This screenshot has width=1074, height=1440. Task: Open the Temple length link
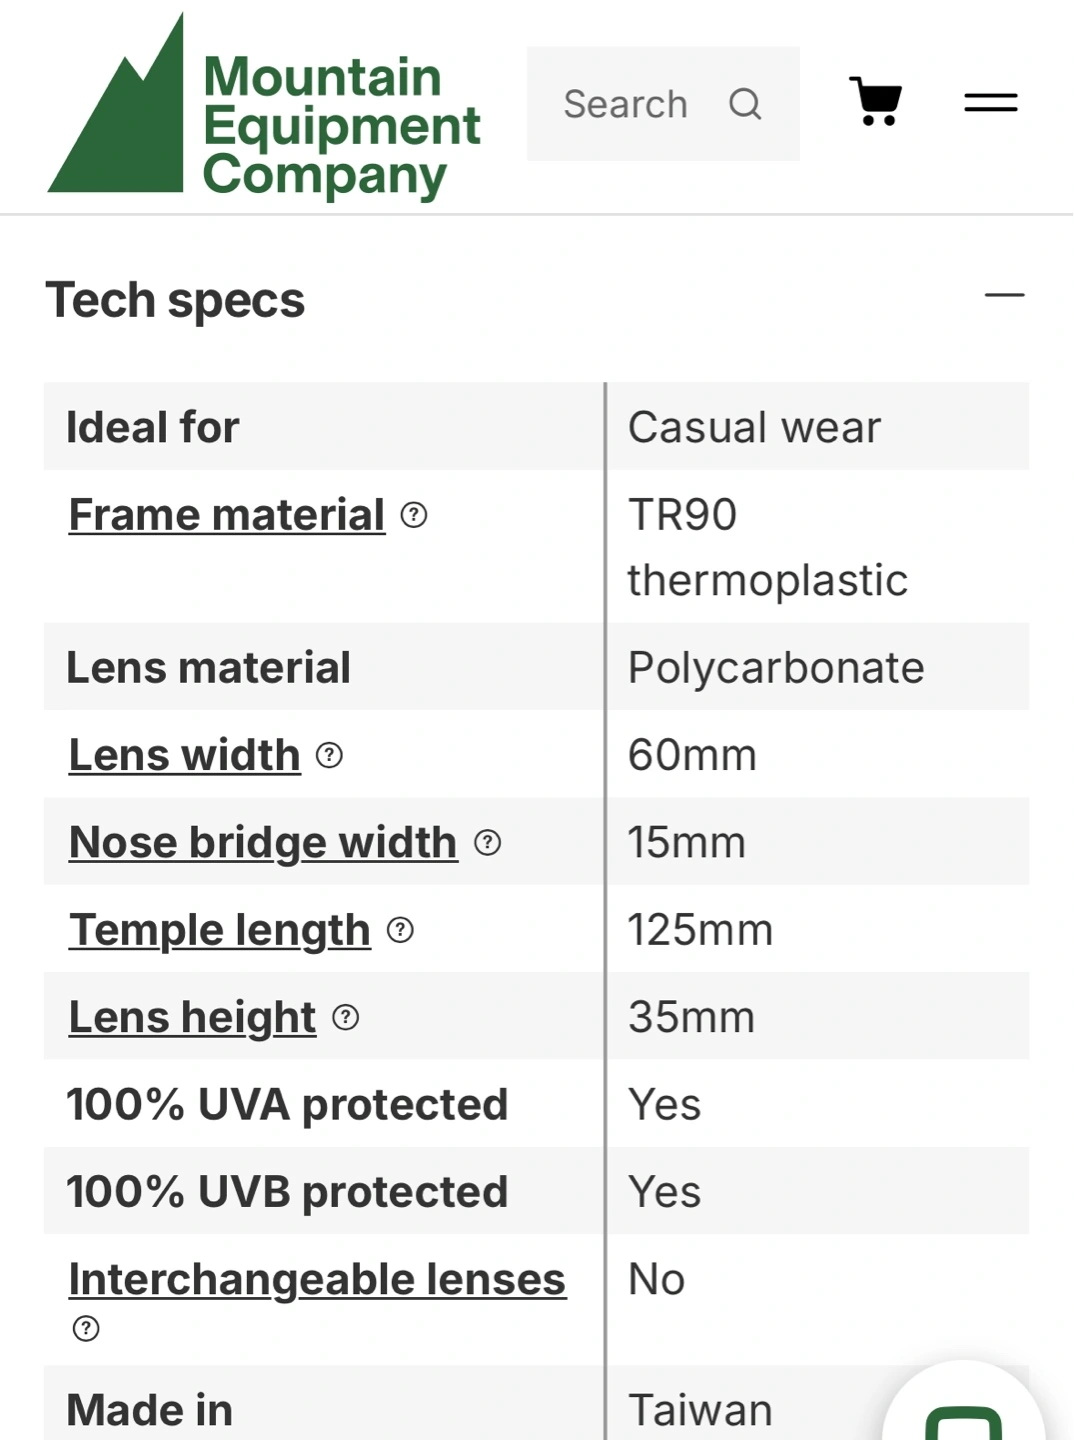(220, 931)
